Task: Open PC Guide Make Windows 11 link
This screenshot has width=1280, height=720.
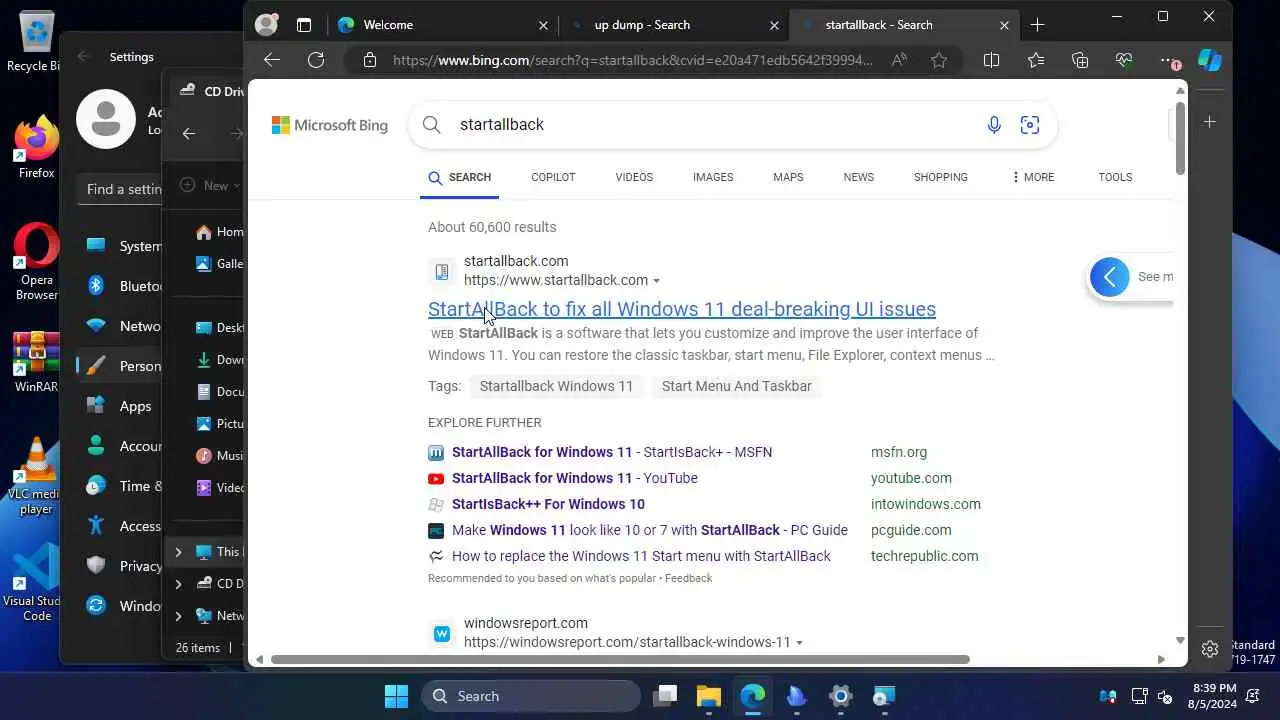Action: coord(650,530)
